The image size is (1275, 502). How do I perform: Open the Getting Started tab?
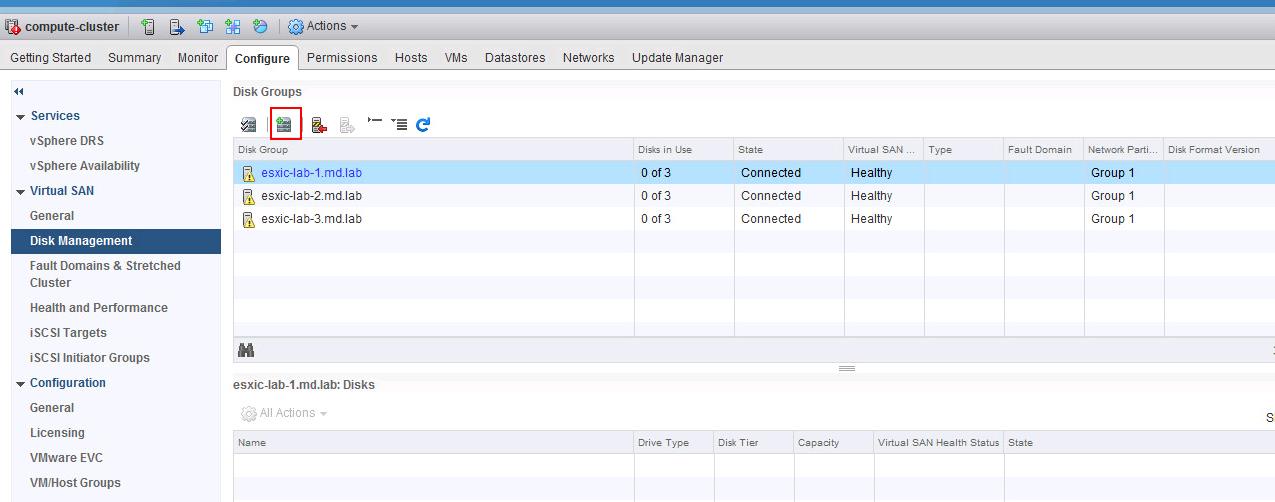(50, 58)
